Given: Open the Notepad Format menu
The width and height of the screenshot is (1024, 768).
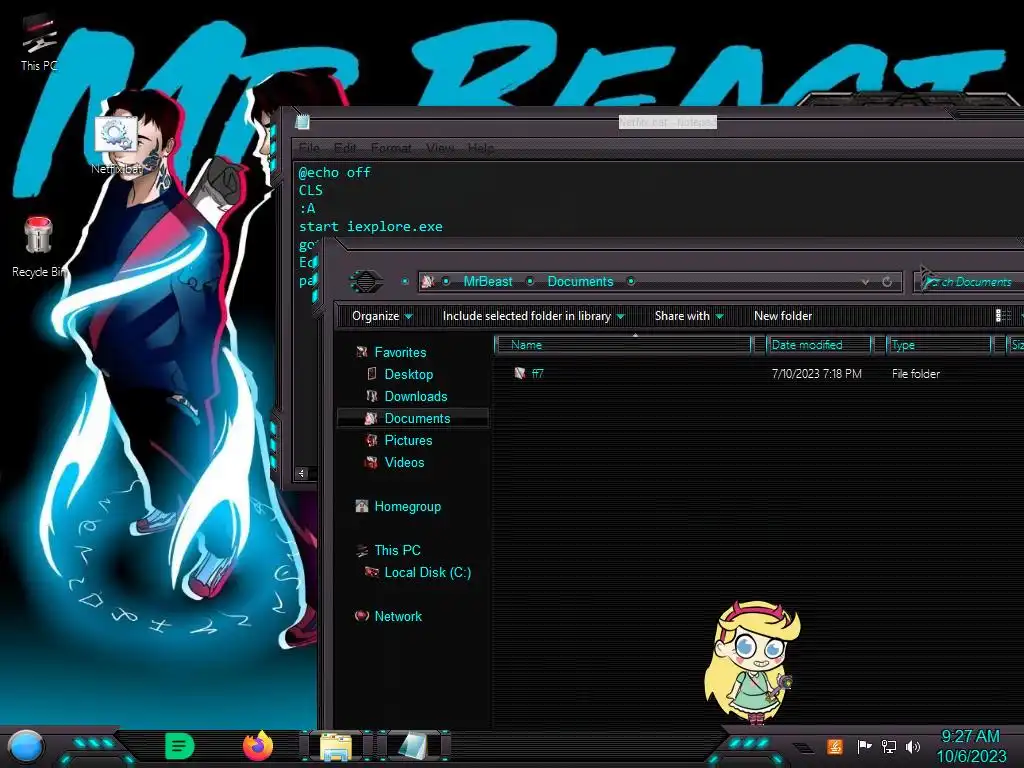Looking at the screenshot, I should coord(391,148).
